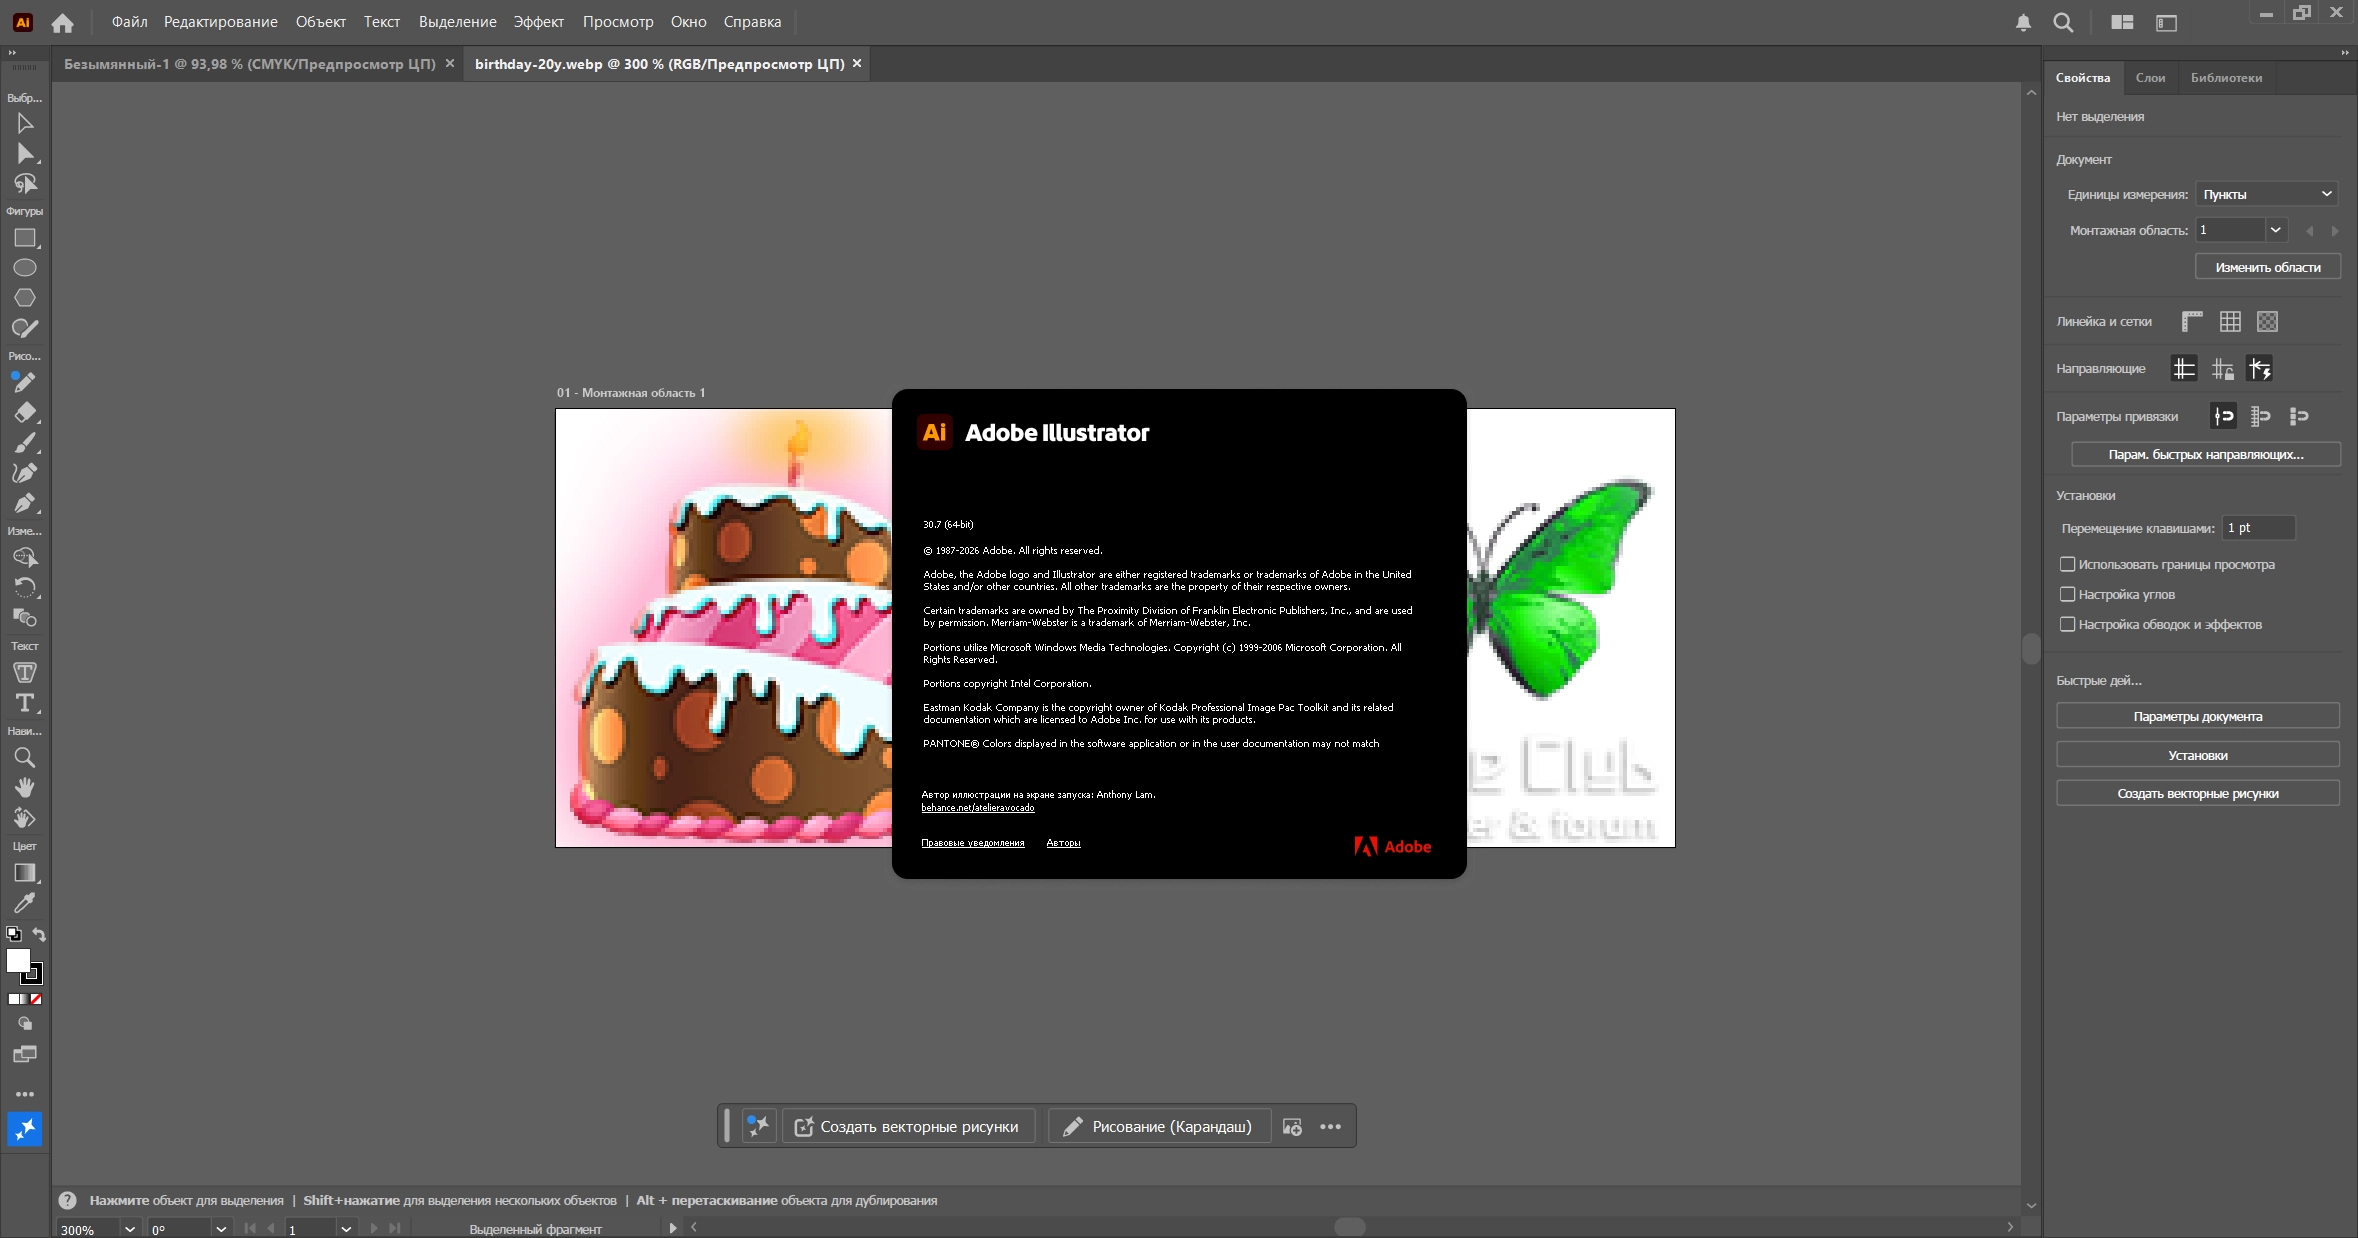
Task: Select the Blob Brush tool
Action: coord(25,328)
